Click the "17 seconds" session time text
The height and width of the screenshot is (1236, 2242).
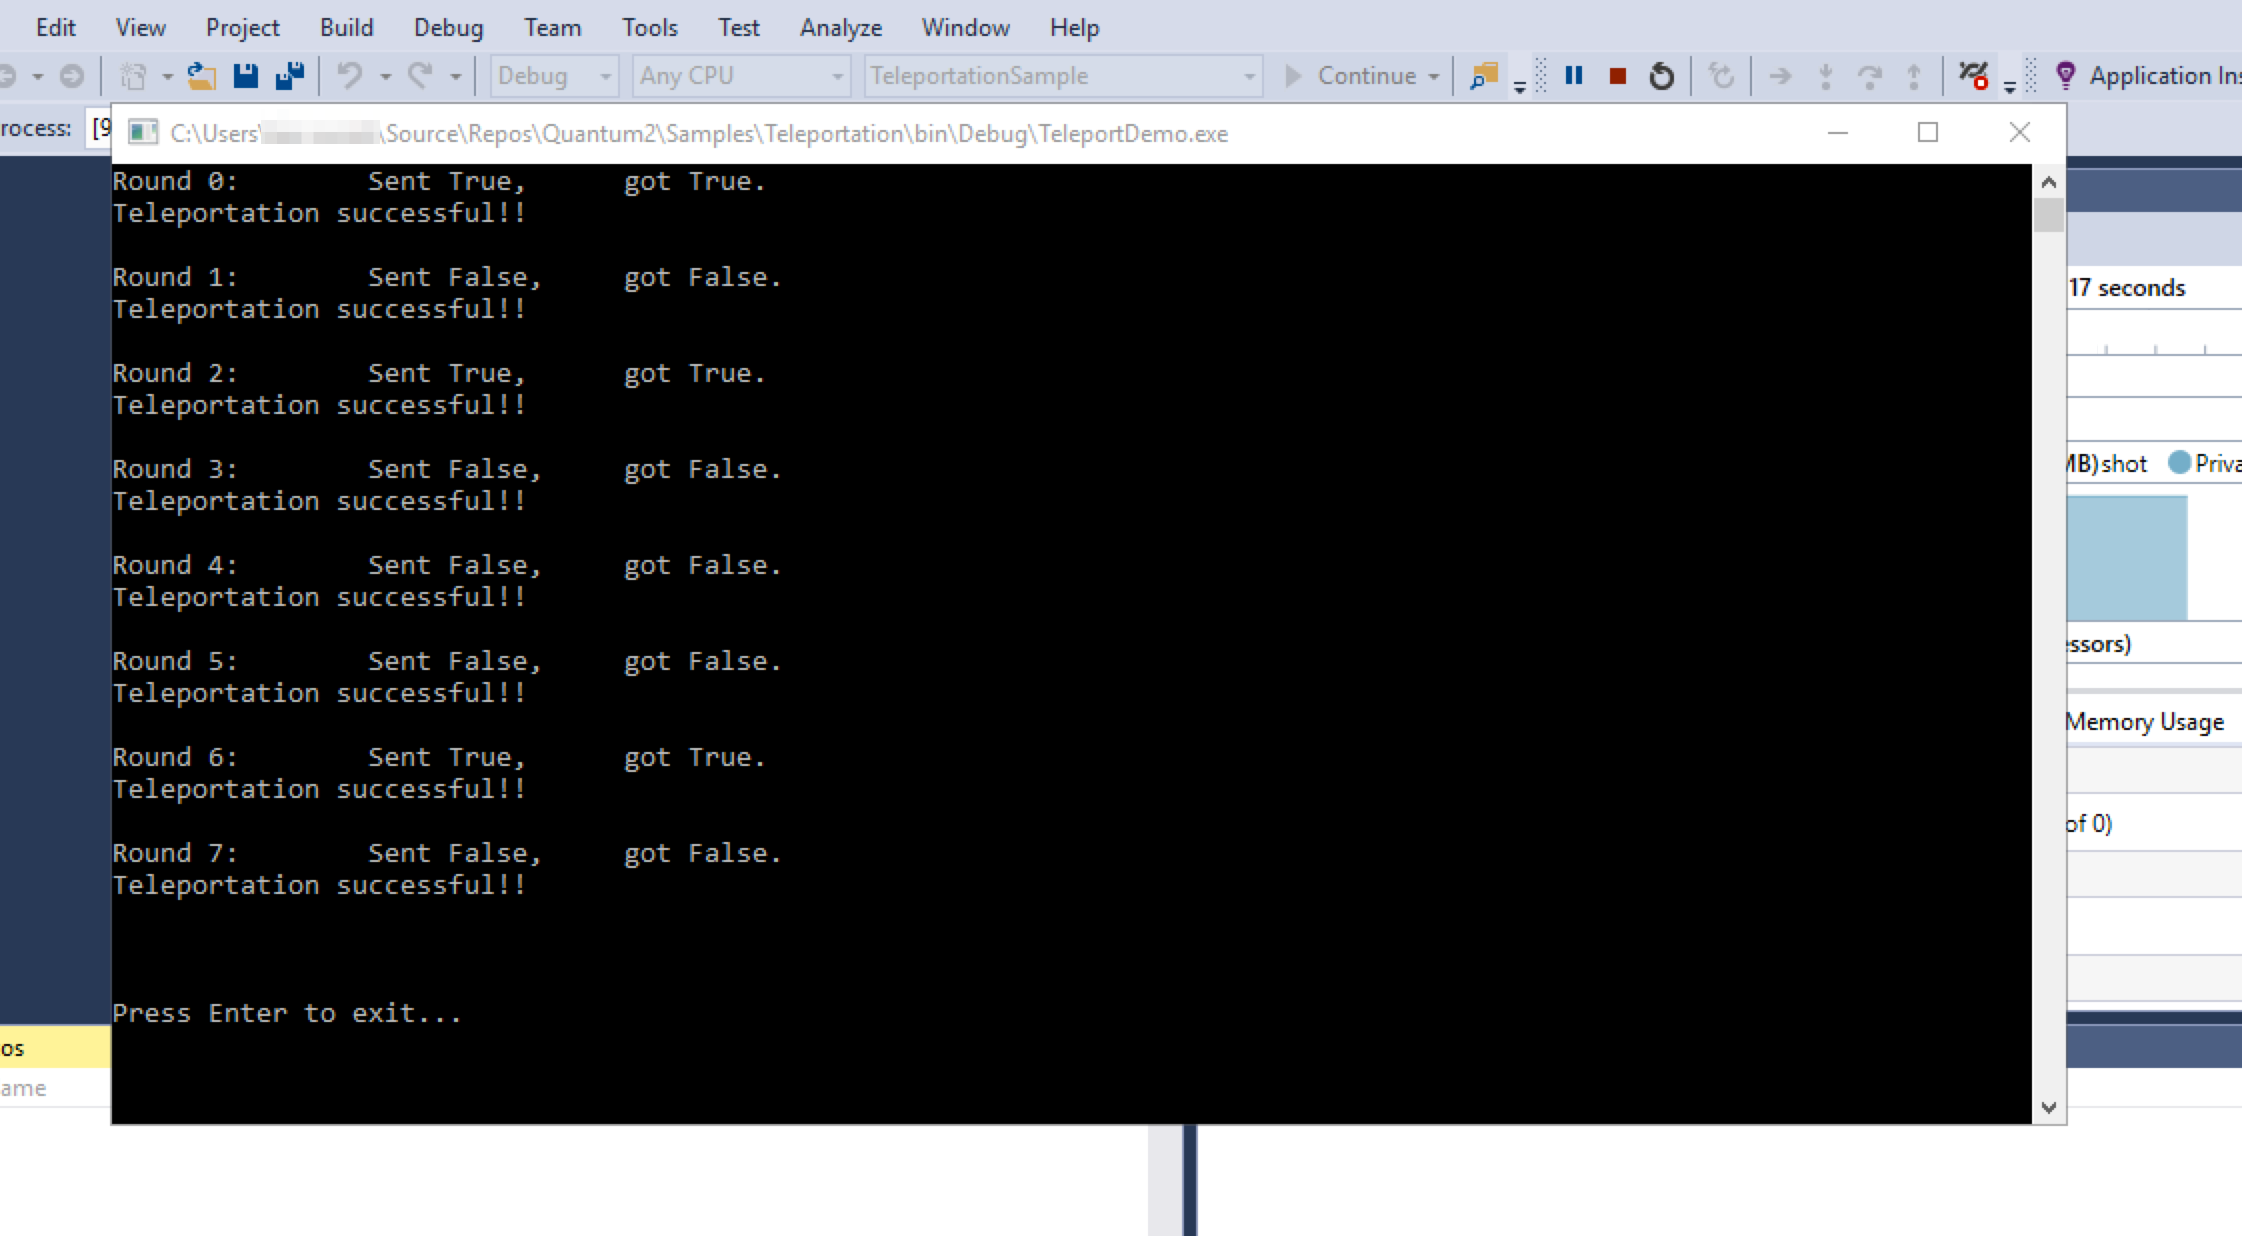[2126, 288]
